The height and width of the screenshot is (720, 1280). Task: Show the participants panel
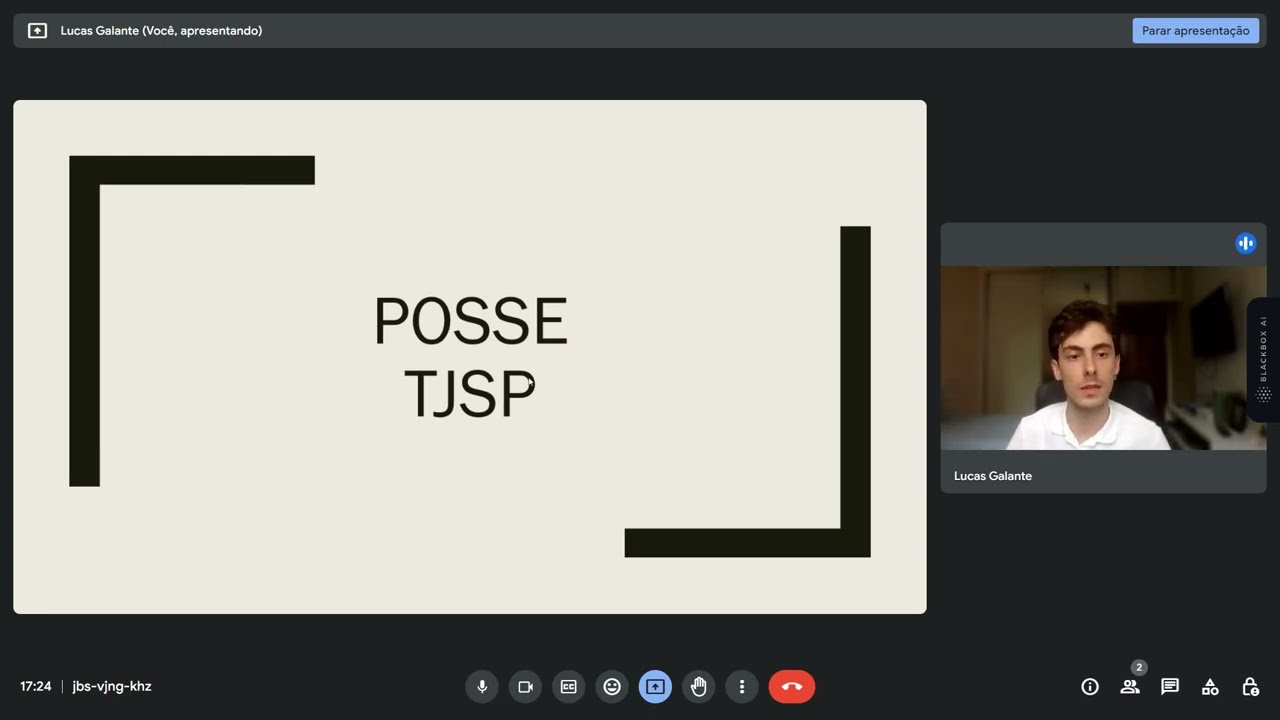tap(1130, 687)
